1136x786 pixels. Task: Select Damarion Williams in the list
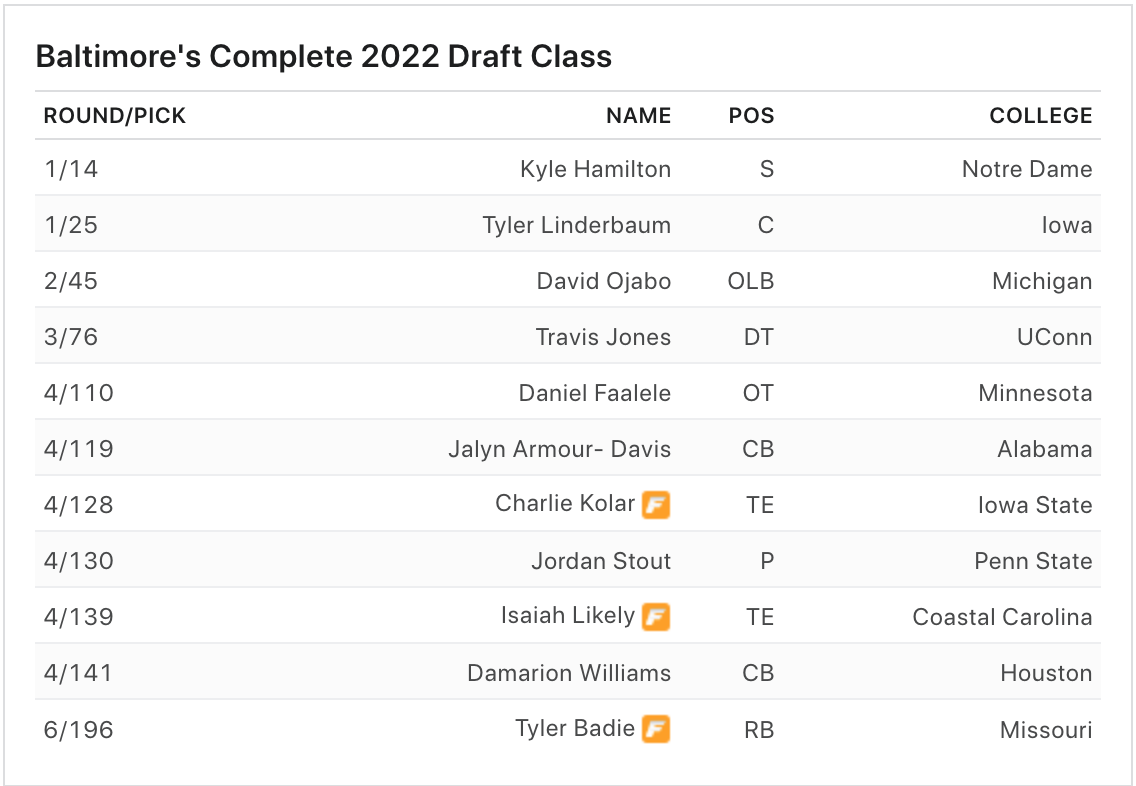[569, 673]
